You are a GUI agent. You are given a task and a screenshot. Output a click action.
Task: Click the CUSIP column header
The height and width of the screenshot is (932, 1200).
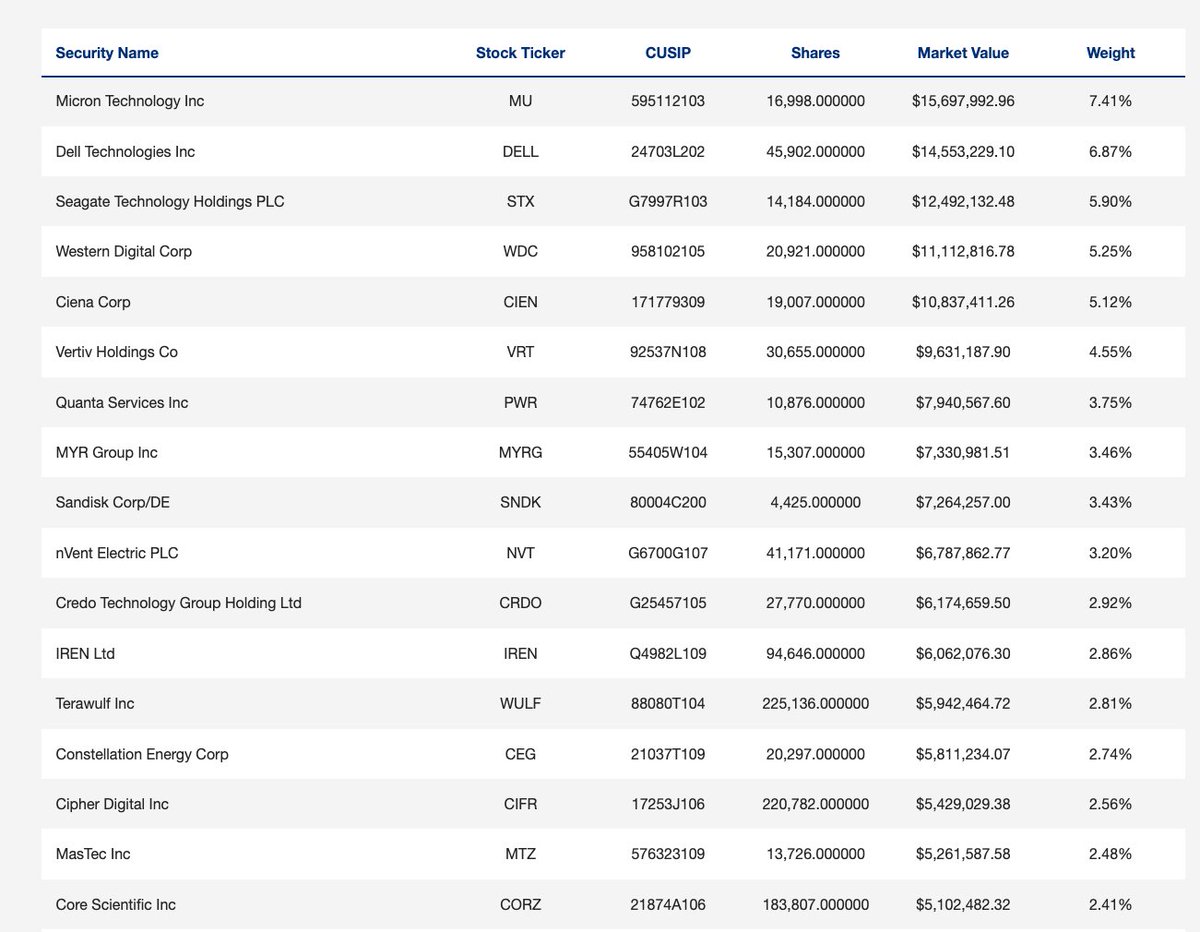(x=668, y=53)
